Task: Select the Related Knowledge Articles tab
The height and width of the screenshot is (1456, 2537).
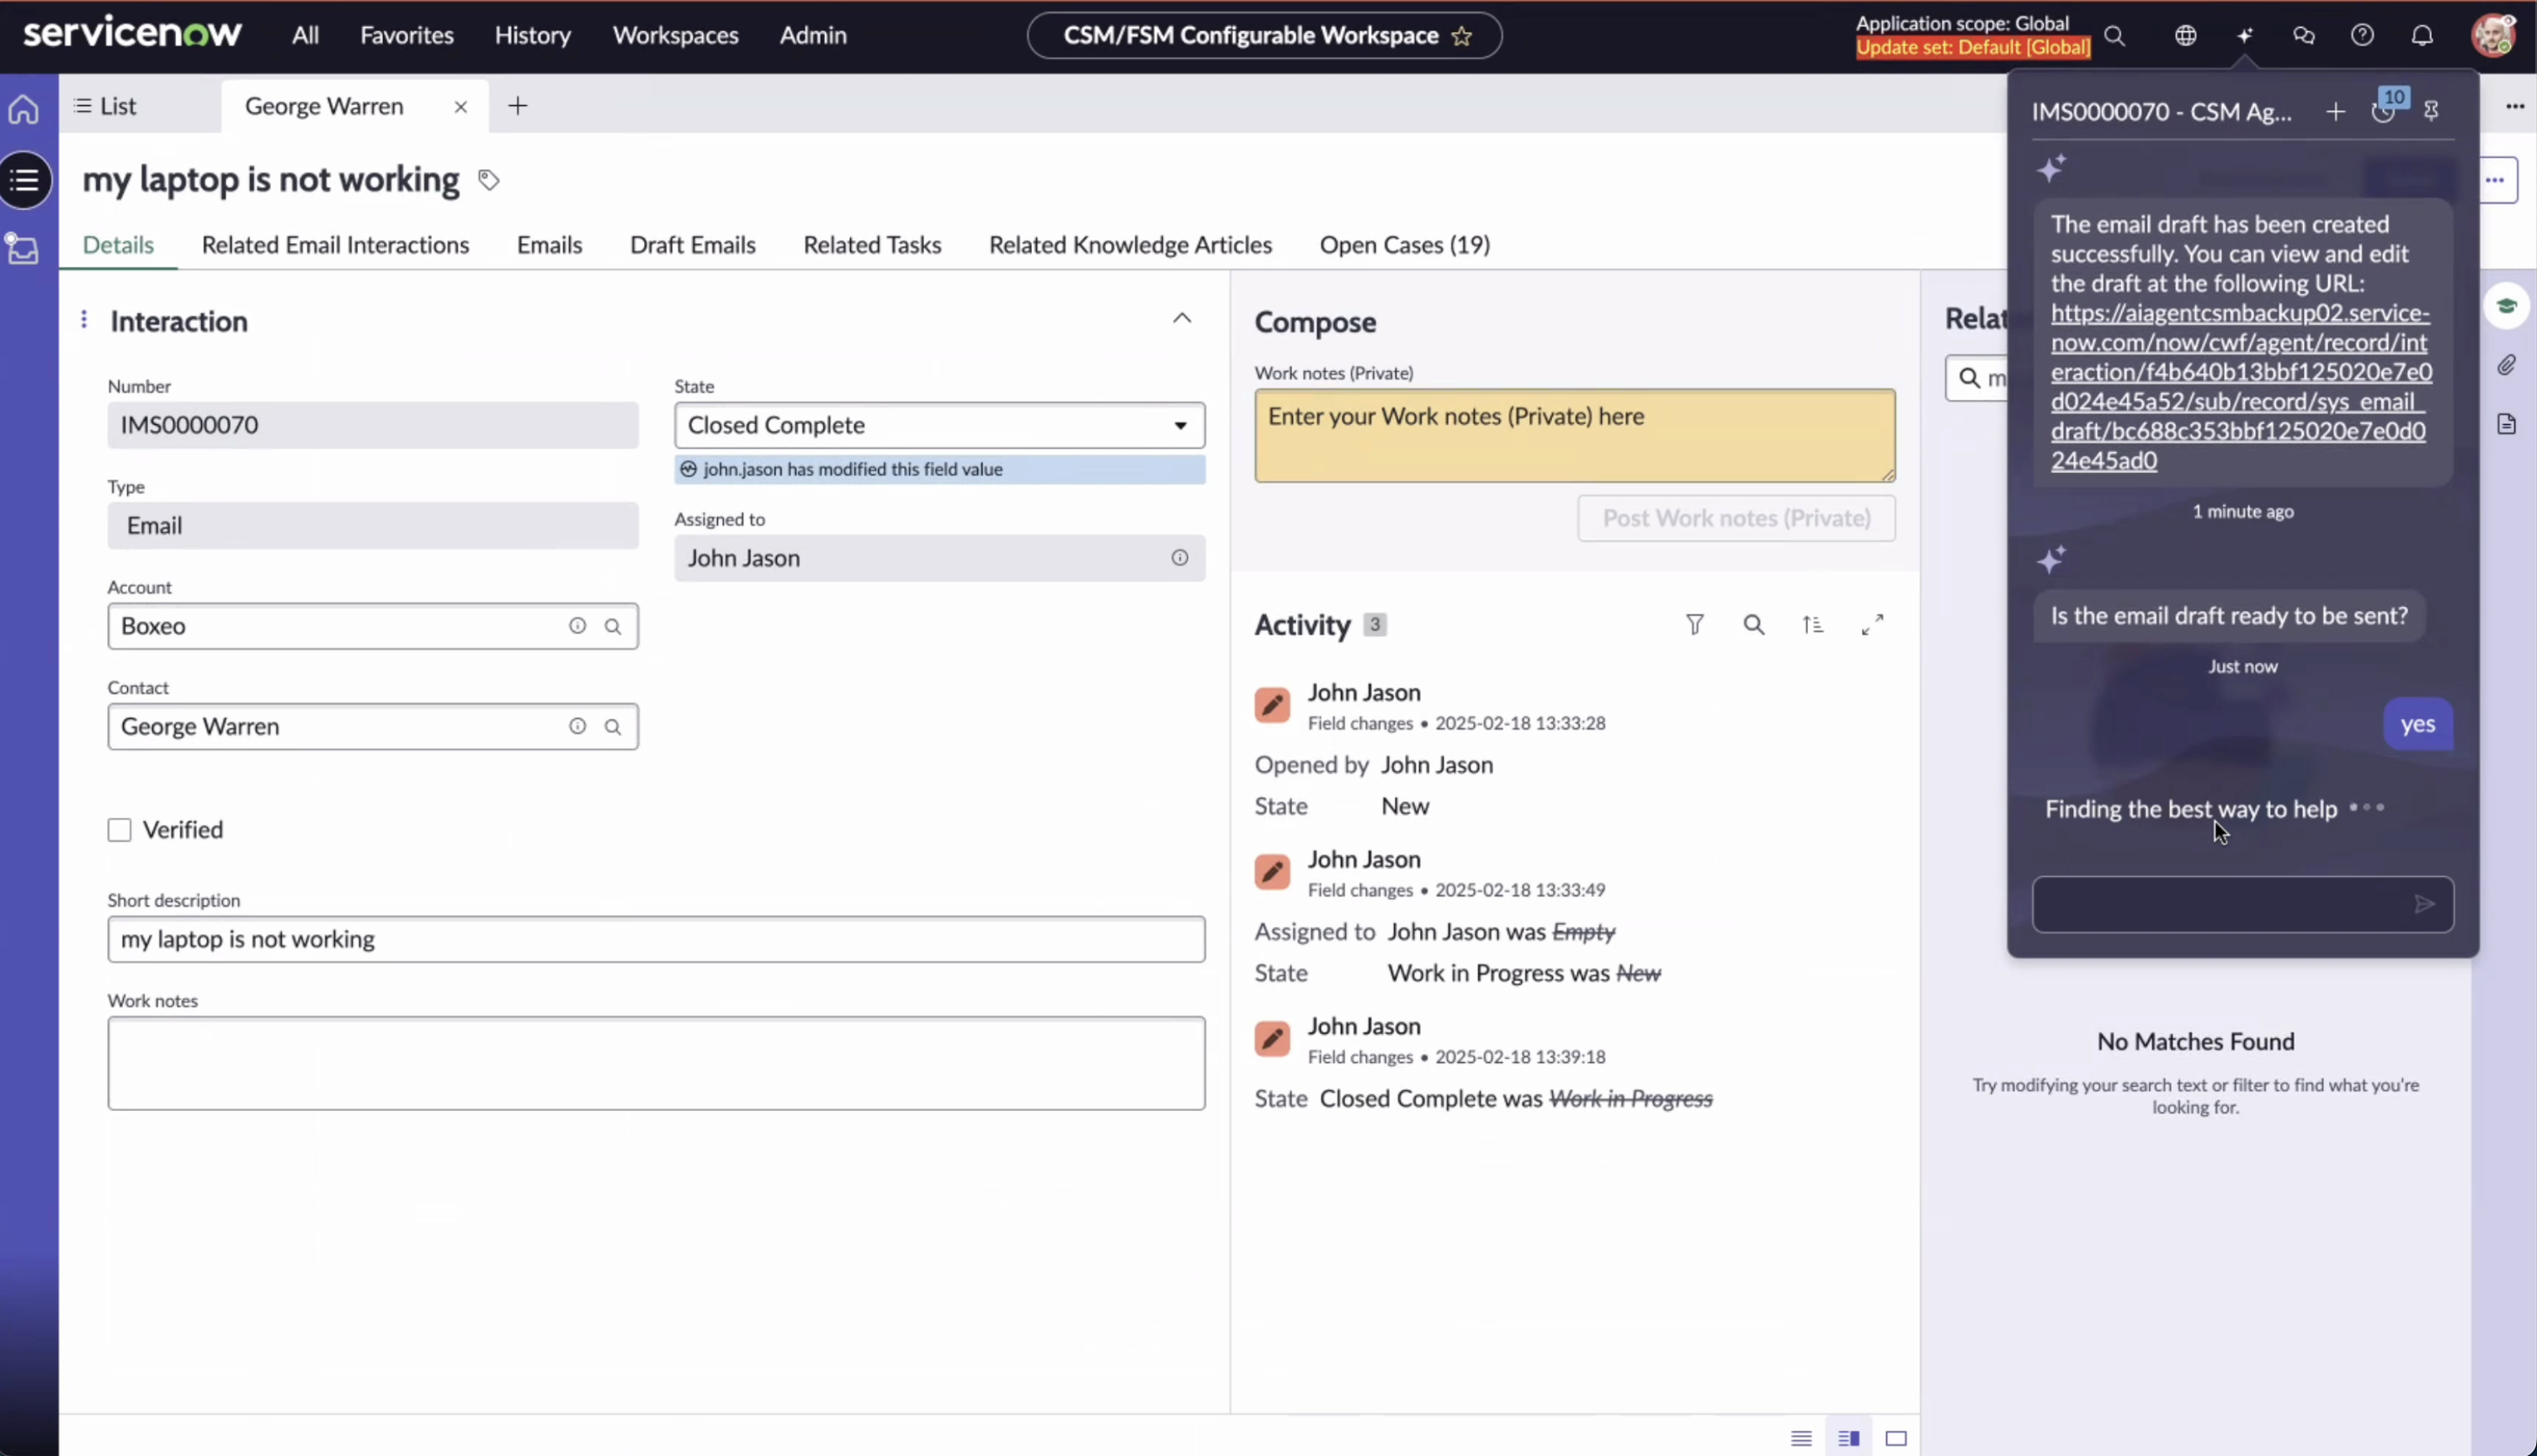Action: (x=1130, y=245)
